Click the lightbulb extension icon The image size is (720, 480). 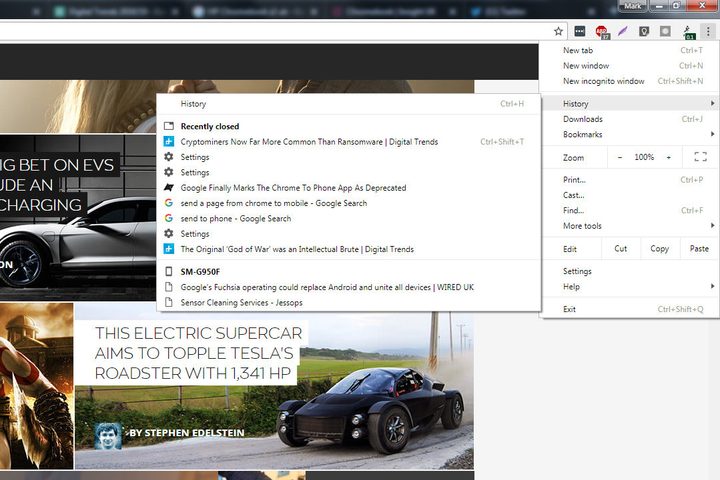click(x=644, y=31)
